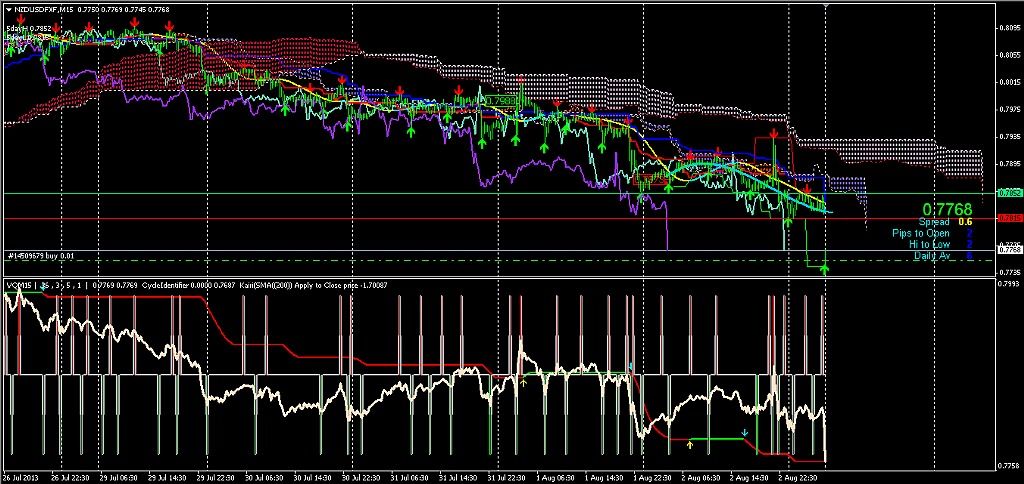Click the red 0.7815 price axis label
This screenshot has height=484, width=1024.
(x=1009, y=218)
